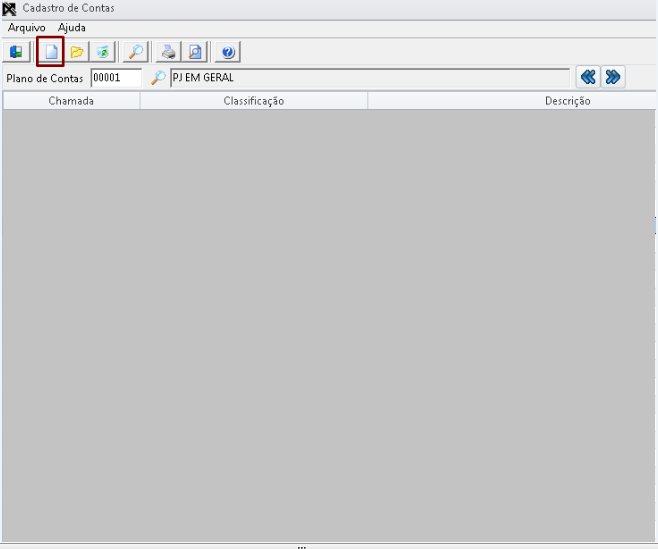This screenshot has height=549, width=658.
Task: Click the Plano de Contas code field 00001
Action: click(x=116, y=78)
